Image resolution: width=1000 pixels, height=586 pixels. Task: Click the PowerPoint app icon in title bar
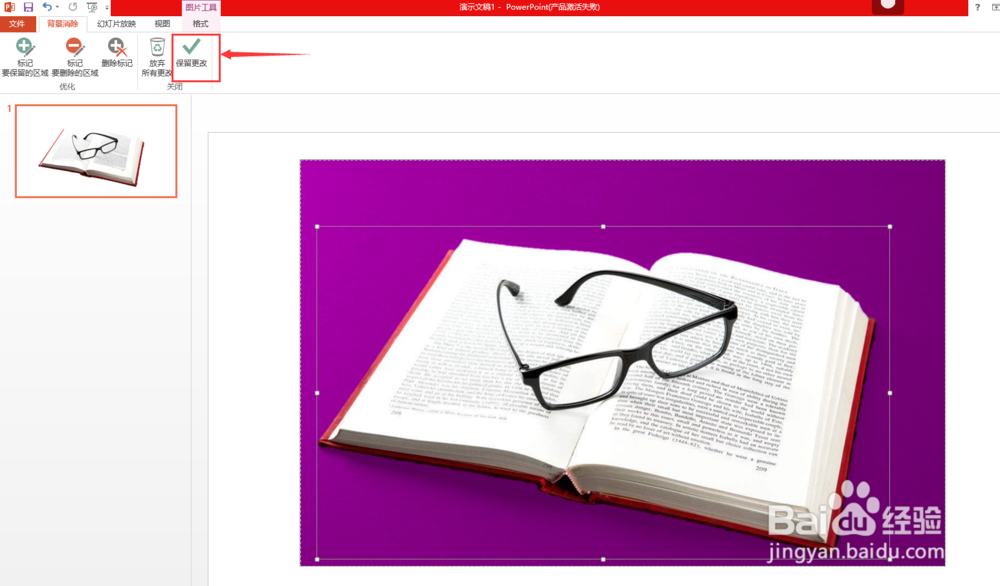point(9,7)
